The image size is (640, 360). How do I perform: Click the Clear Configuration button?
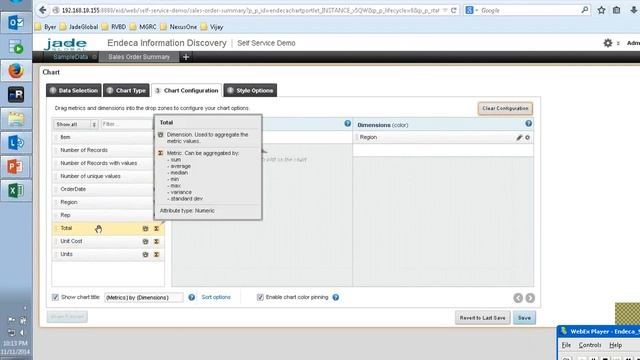click(x=505, y=109)
